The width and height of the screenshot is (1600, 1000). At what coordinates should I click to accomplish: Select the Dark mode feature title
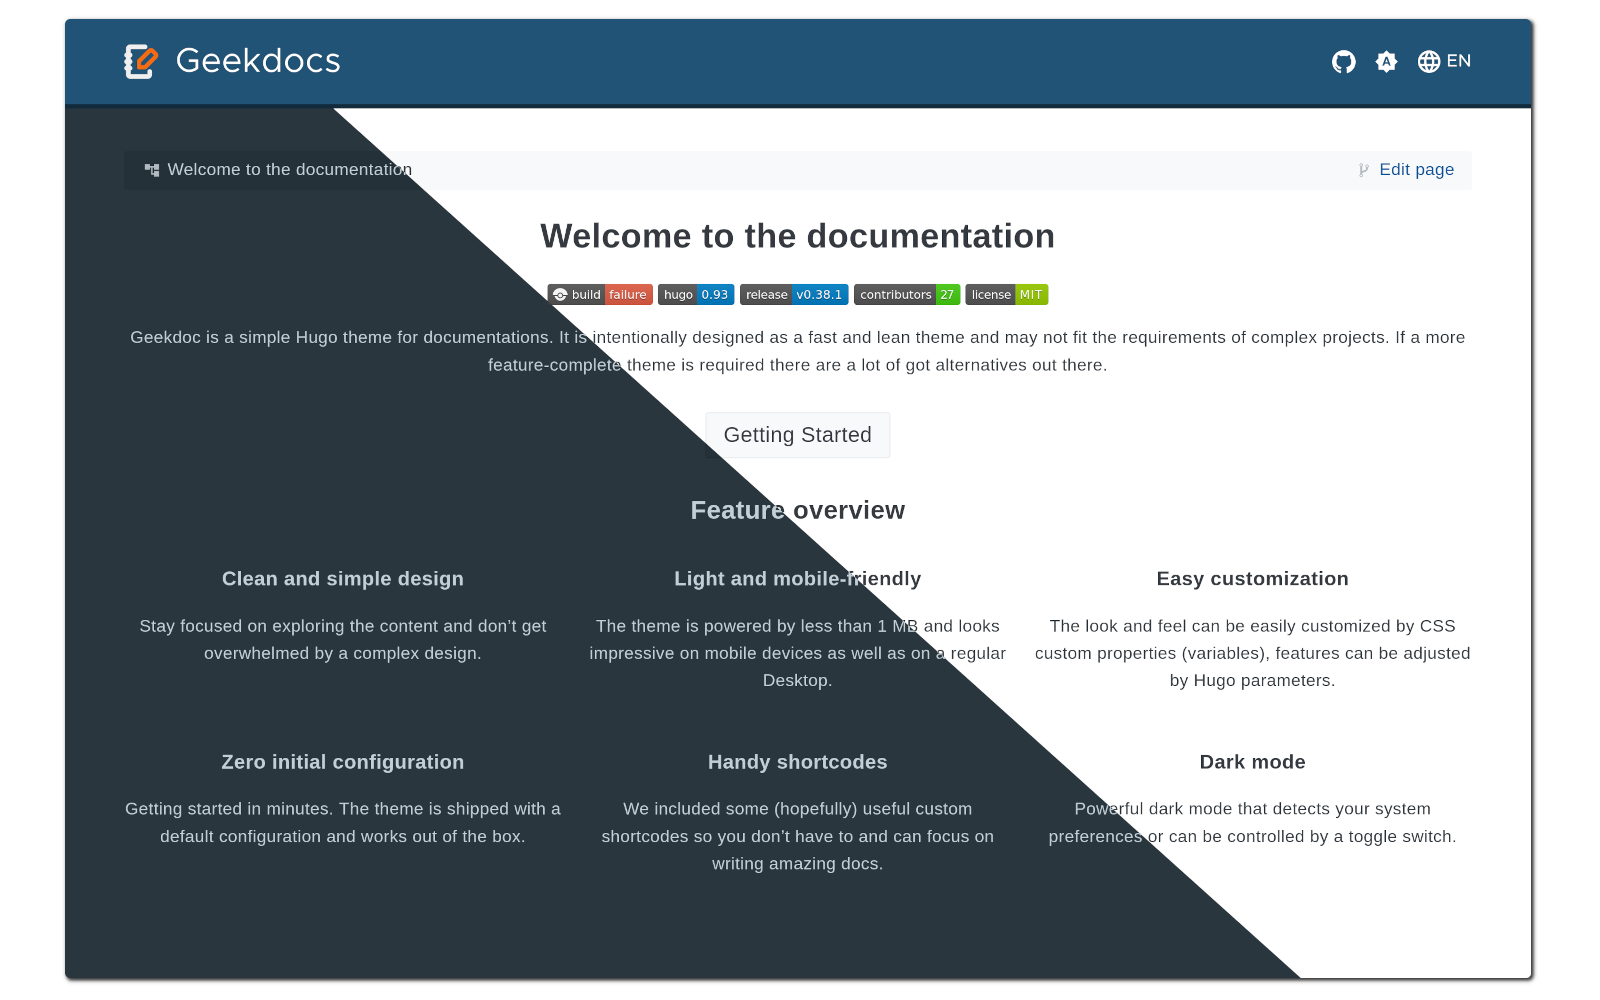[1252, 762]
